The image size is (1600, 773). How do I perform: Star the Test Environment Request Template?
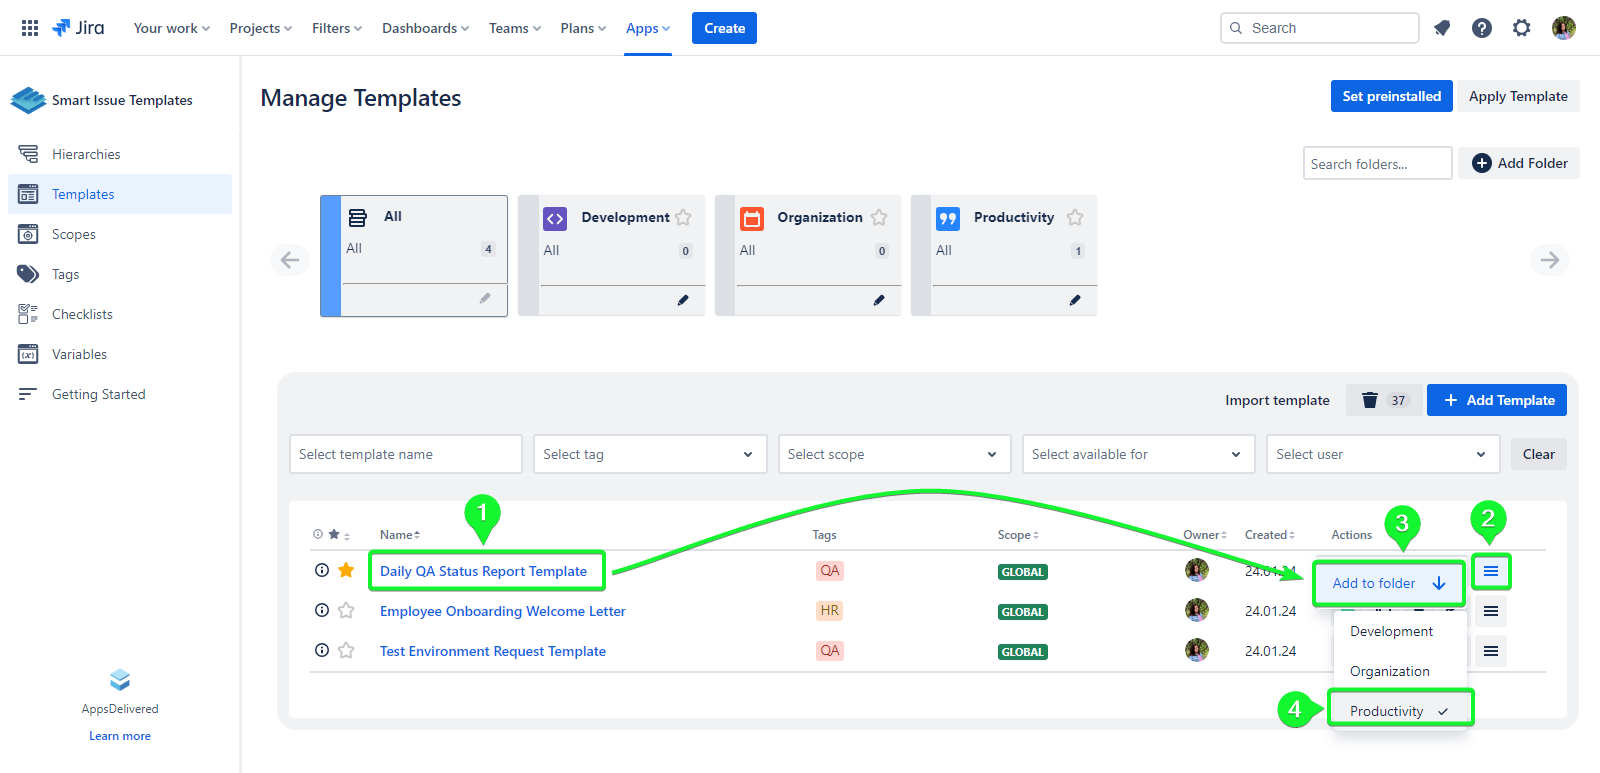point(346,651)
